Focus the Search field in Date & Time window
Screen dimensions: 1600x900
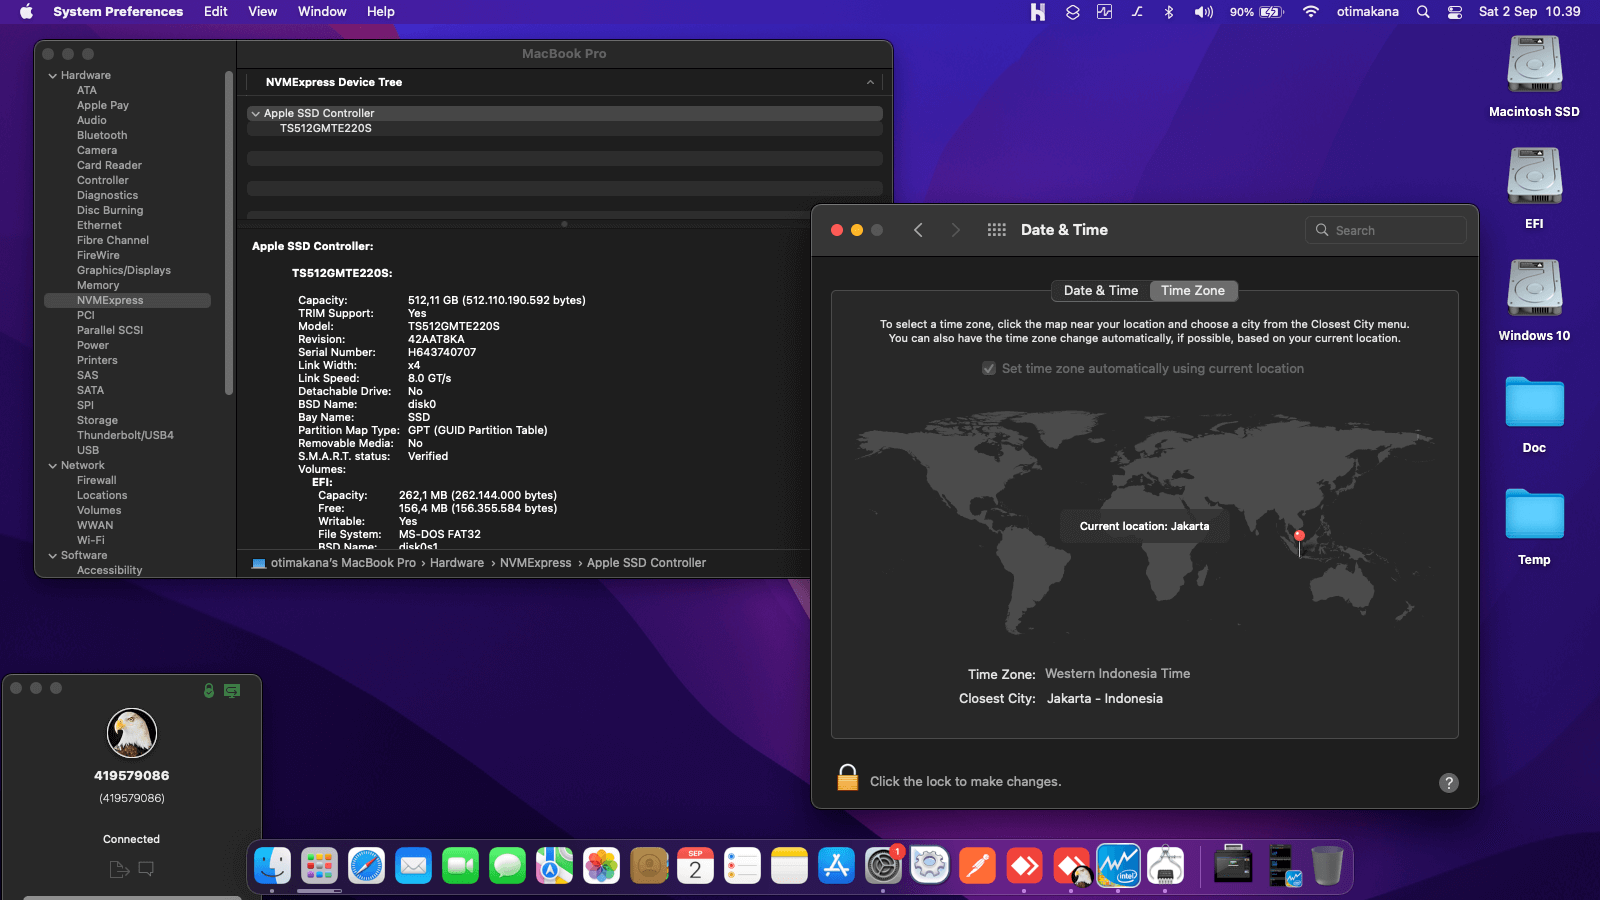tap(1386, 230)
